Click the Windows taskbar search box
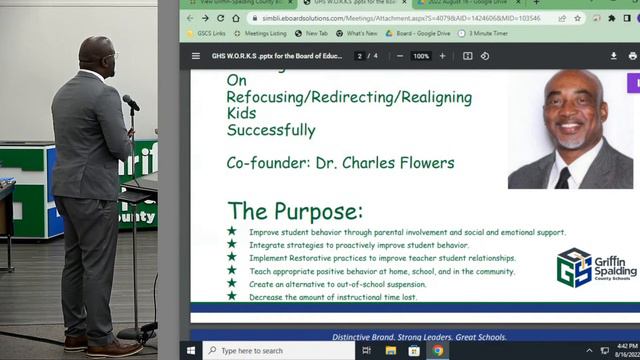 point(279,351)
